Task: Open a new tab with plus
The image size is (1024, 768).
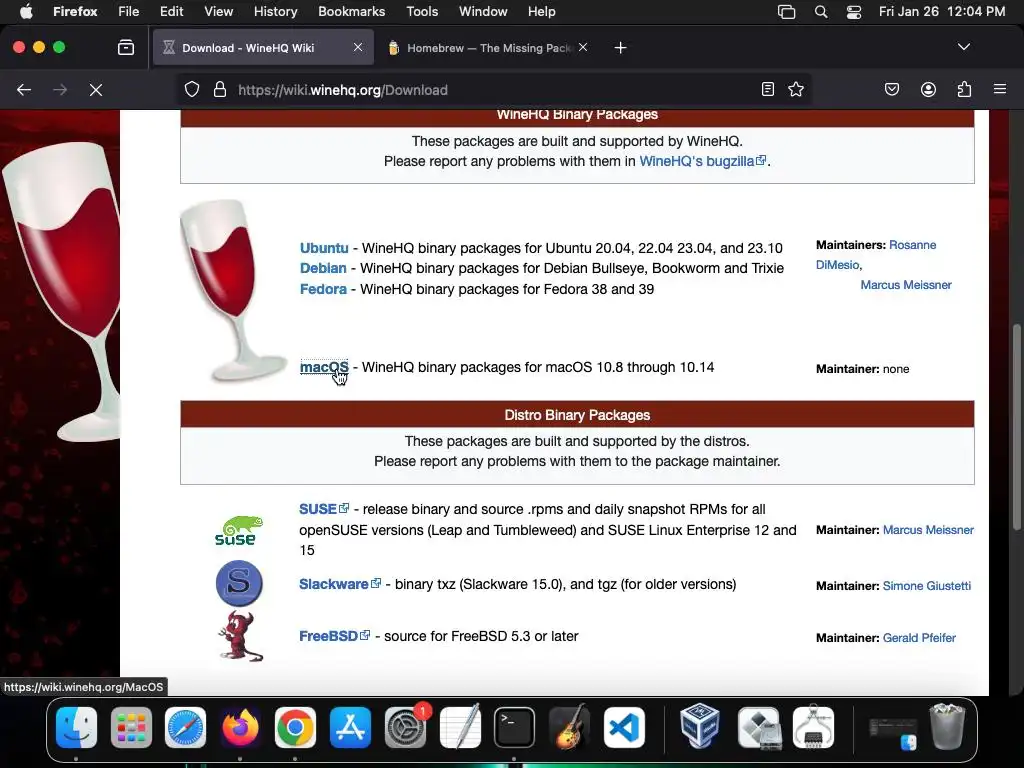Action: [x=620, y=48]
